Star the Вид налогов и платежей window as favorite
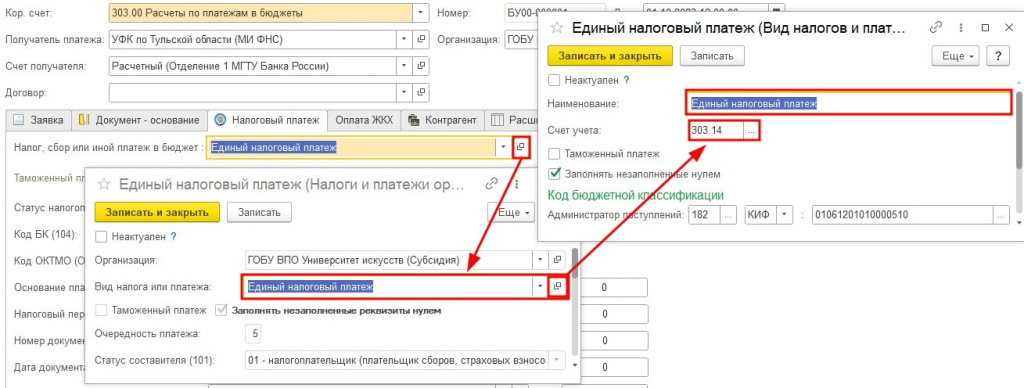1024x388 pixels. (x=556, y=28)
